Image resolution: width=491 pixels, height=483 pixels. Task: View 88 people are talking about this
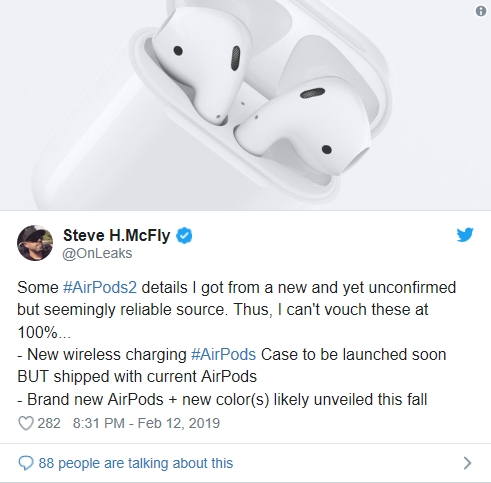pos(136,463)
